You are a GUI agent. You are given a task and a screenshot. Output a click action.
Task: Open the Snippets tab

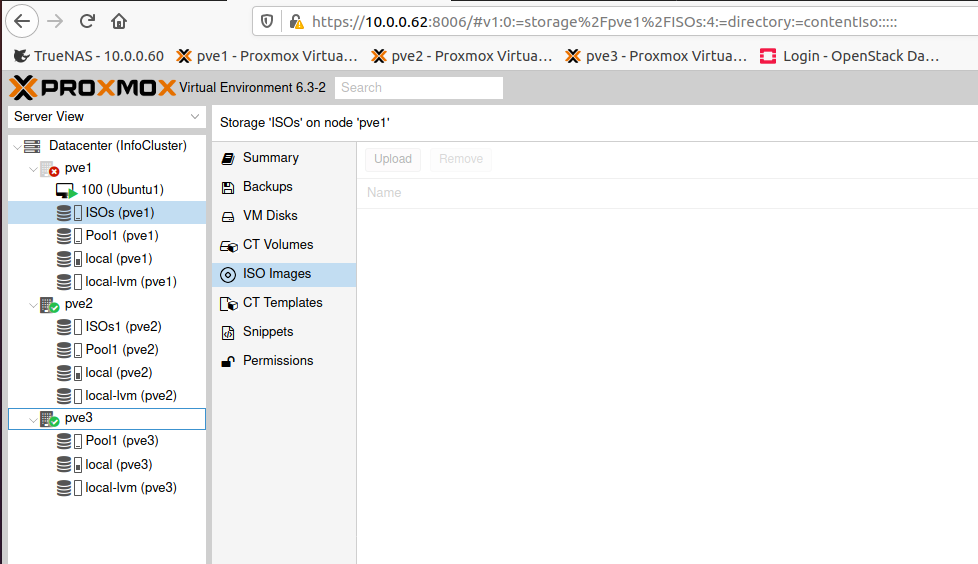point(284,332)
